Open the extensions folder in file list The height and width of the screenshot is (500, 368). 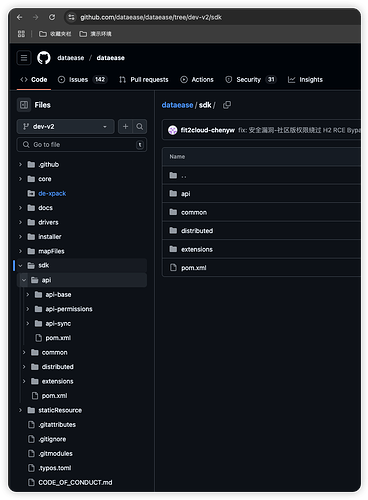point(197,249)
